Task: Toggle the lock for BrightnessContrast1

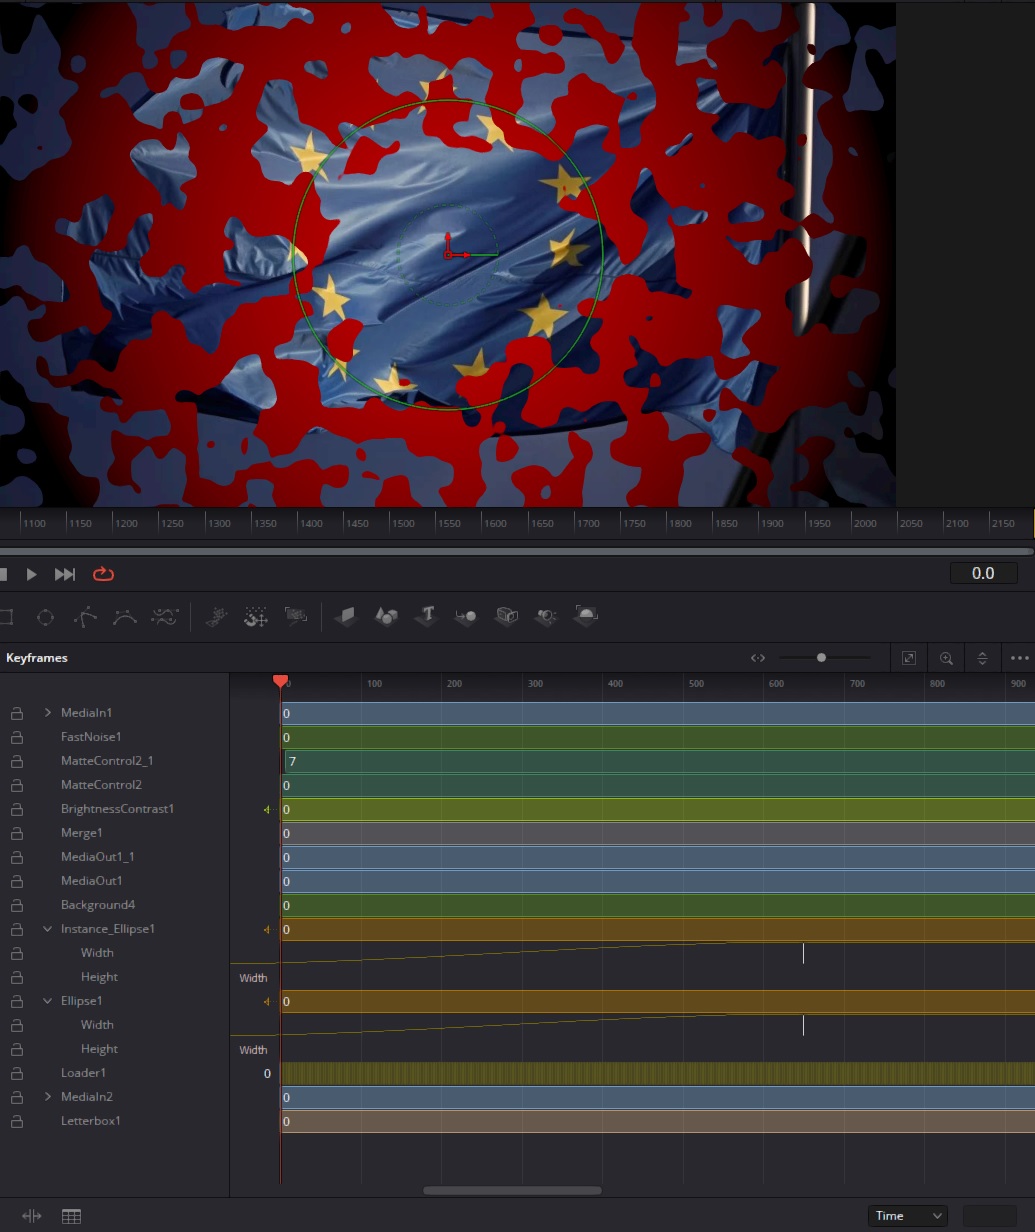Action: pyautogui.click(x=17, y=809)
